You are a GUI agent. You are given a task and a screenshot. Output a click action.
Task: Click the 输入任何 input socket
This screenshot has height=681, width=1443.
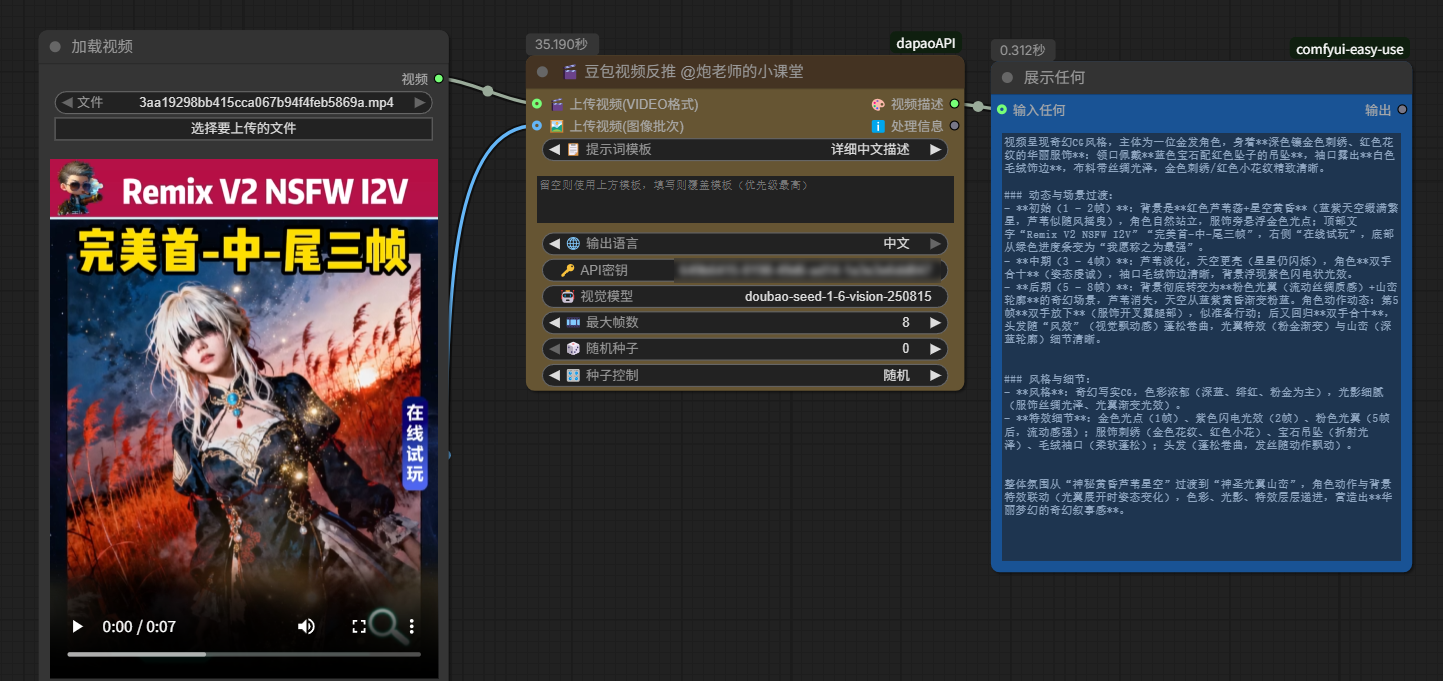pos(1000,110)
